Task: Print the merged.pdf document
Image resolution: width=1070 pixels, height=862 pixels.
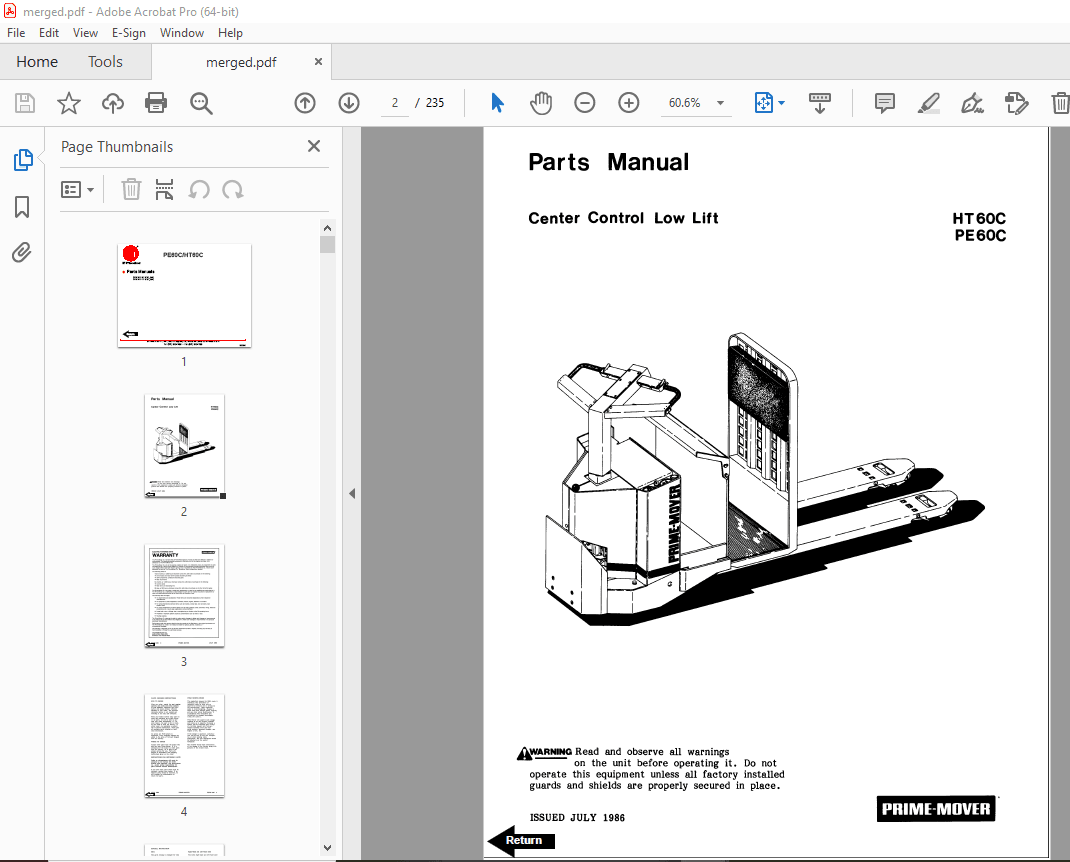Action: [x=157, y=102]
